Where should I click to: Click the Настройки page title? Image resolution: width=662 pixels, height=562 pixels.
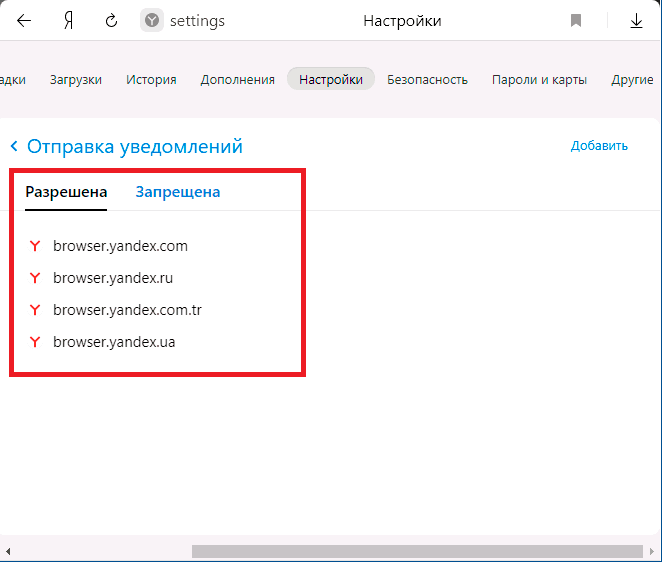click(x=402, y=21)
